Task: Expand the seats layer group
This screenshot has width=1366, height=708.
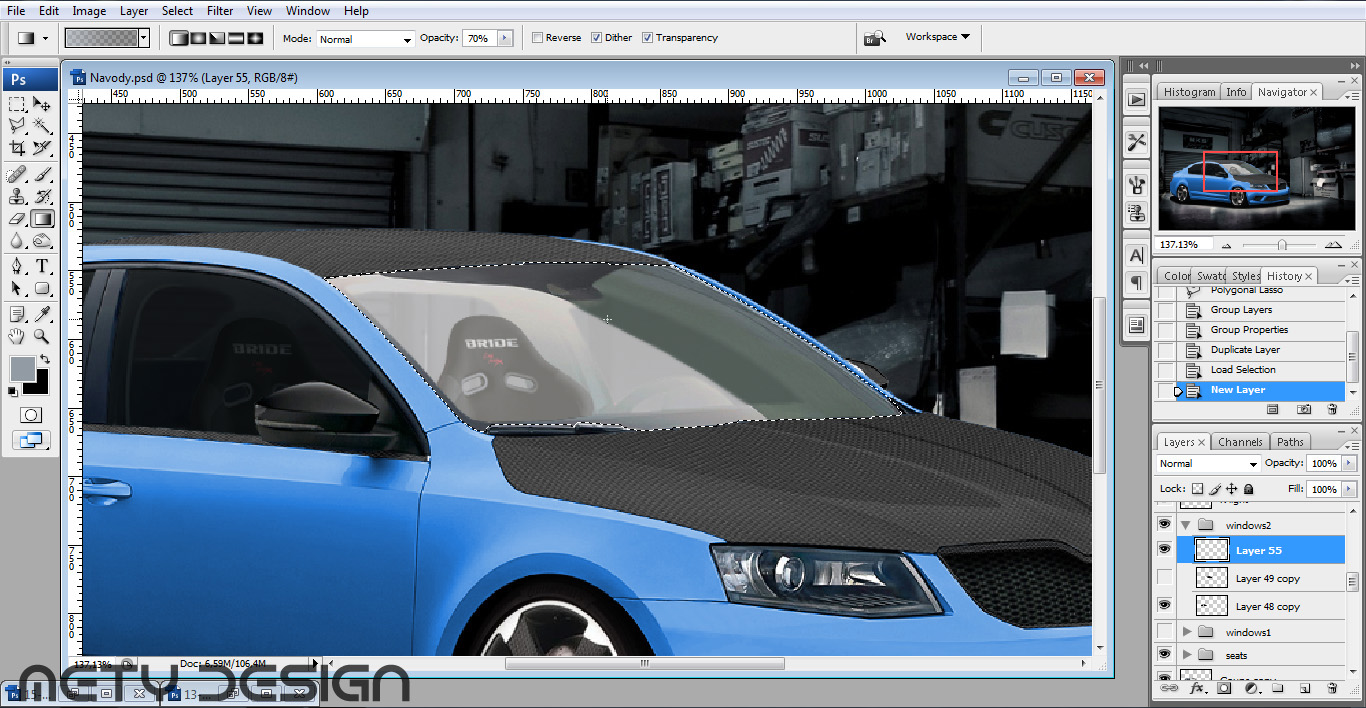Action: pyautogui.click(x=1187, y=655)
